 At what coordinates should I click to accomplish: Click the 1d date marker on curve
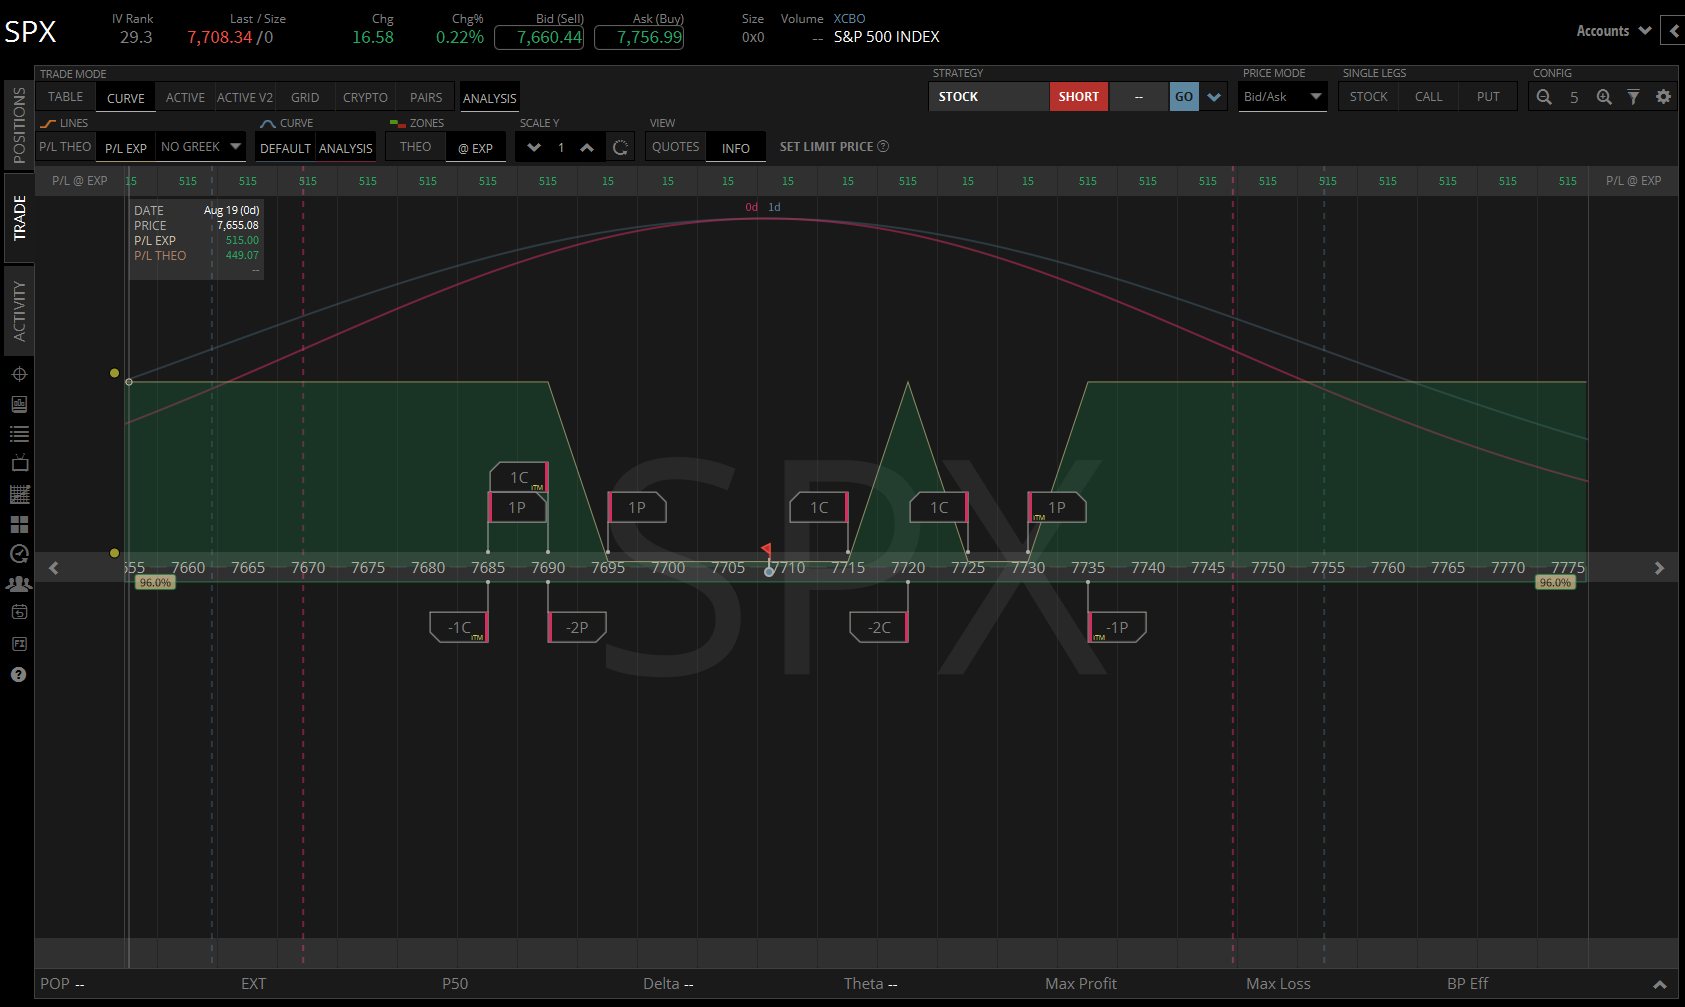tap(774, 207)
